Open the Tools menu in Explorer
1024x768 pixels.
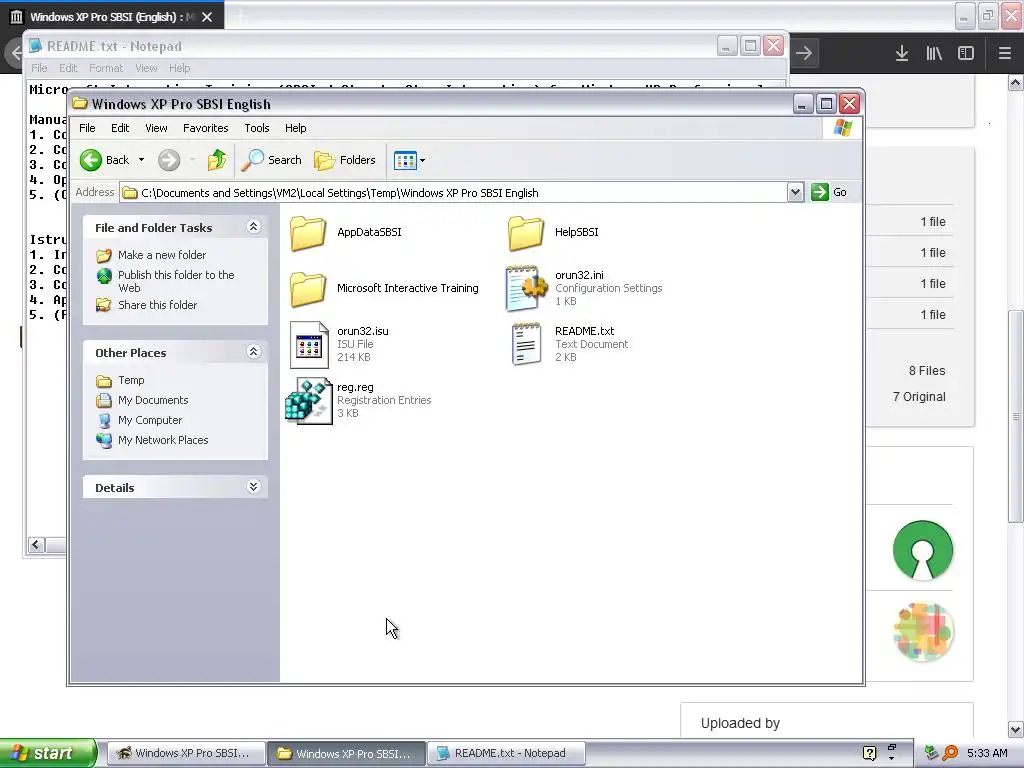pos(257,128)
